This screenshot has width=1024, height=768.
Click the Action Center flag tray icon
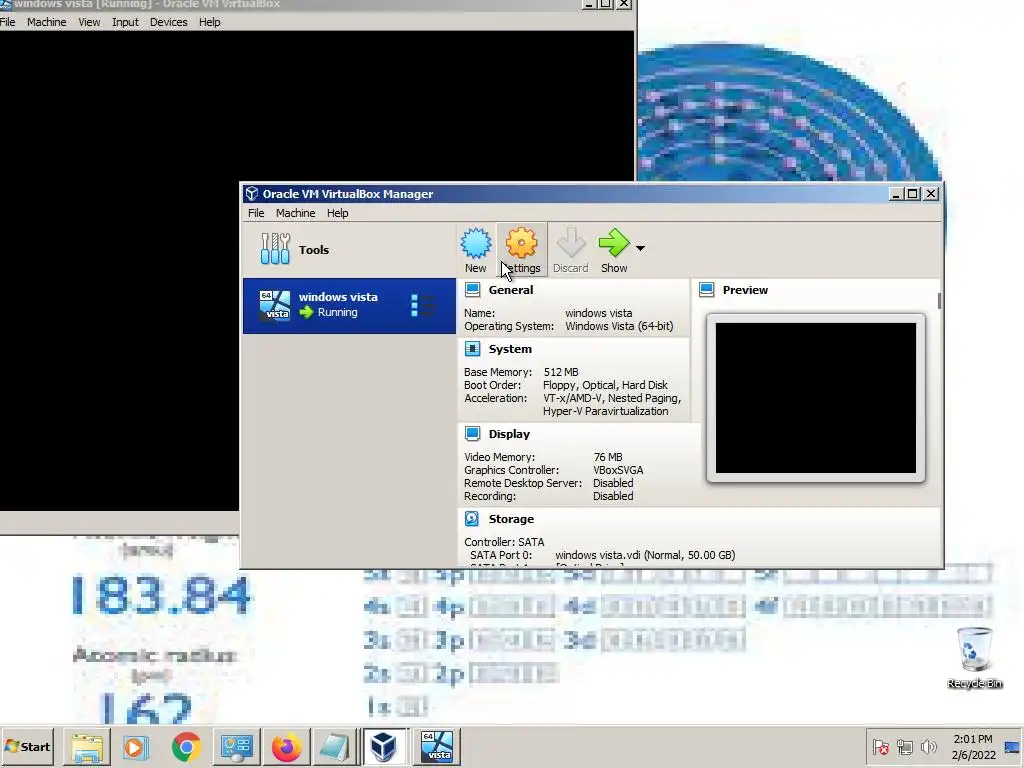pyautogui.click(x=880, y=746)
